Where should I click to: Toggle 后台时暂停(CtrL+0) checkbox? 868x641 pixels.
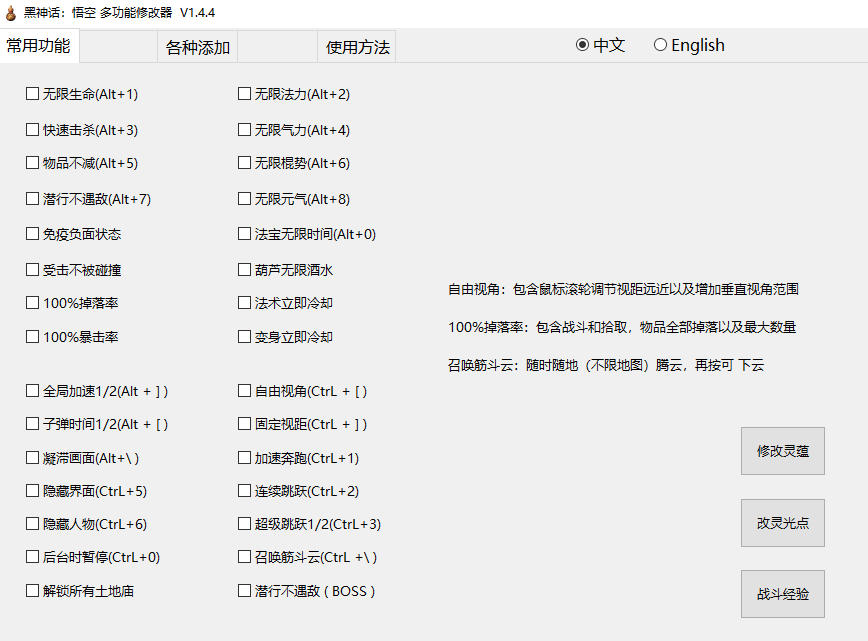[33, 557]
